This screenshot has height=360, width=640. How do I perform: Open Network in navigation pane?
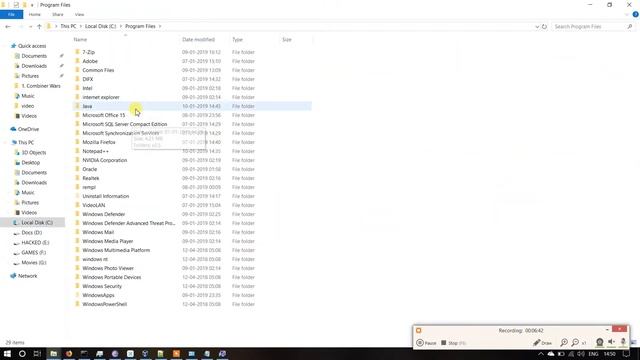pyautogui.click(x=27, y=276)
